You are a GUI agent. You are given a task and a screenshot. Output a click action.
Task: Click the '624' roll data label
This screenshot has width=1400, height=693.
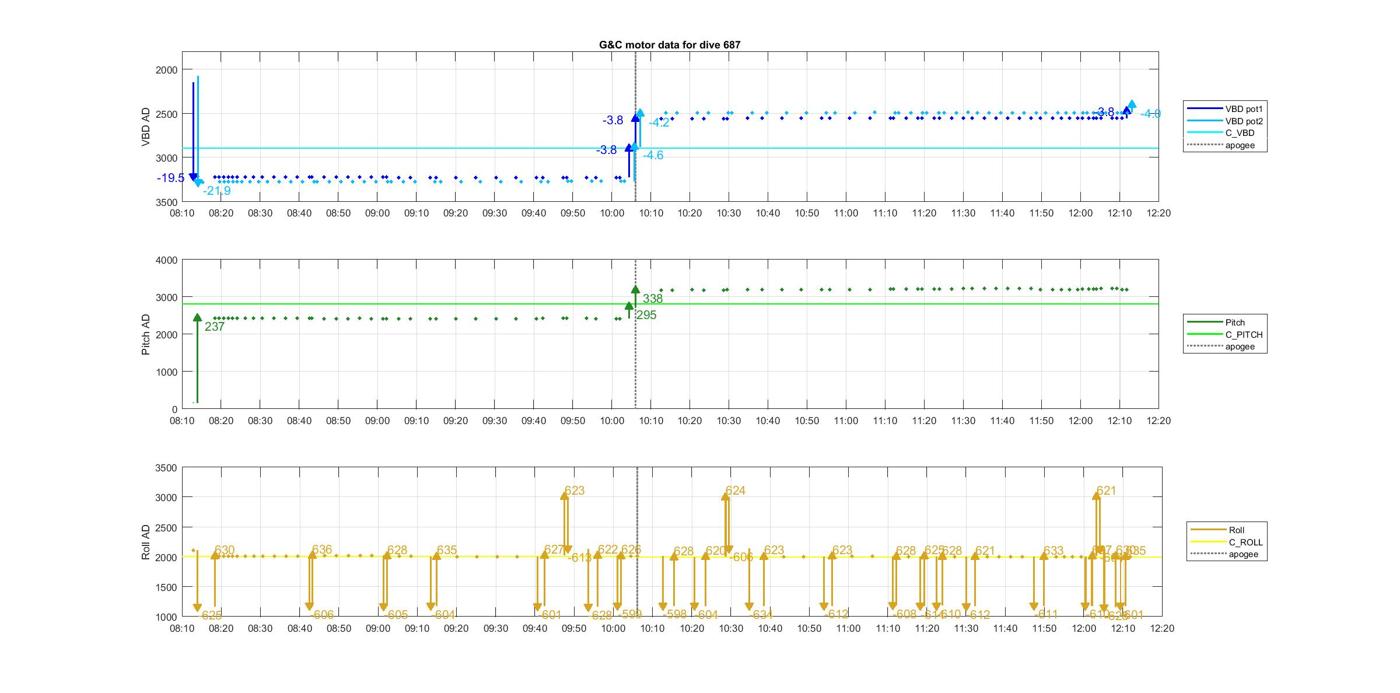click(735, 491)
